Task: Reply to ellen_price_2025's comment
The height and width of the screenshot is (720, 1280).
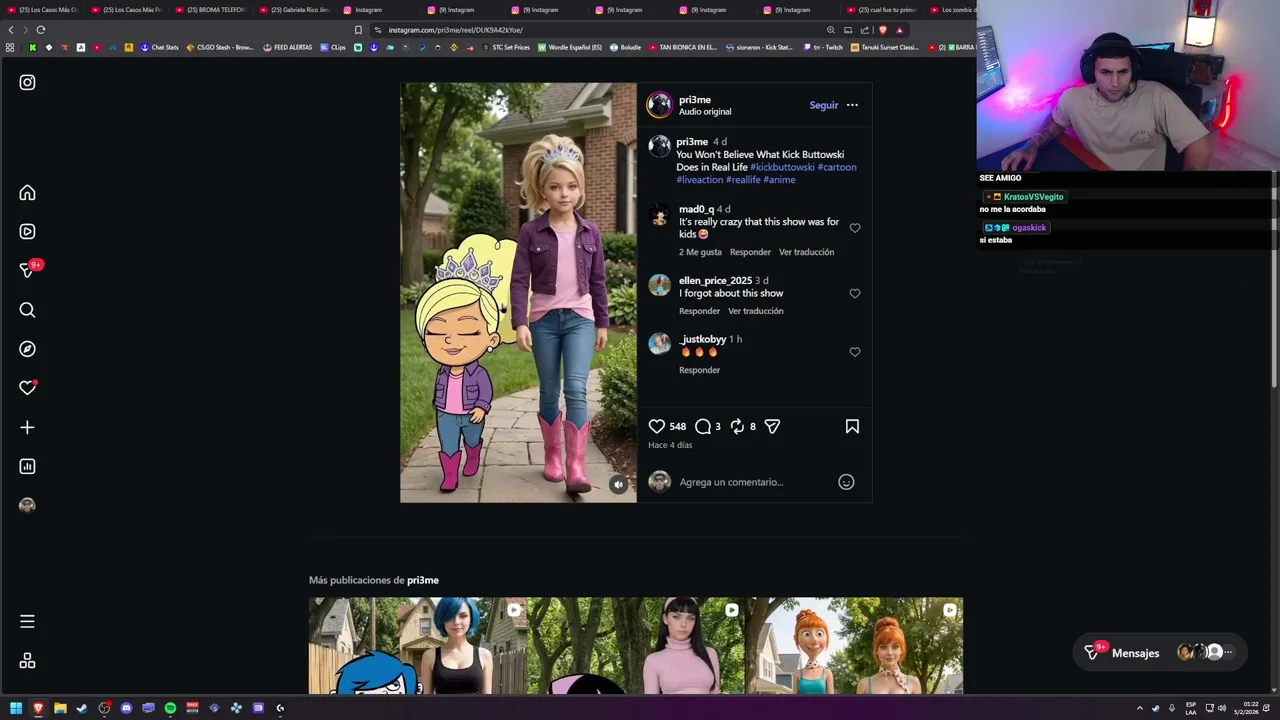Action: tap(699, 311)
